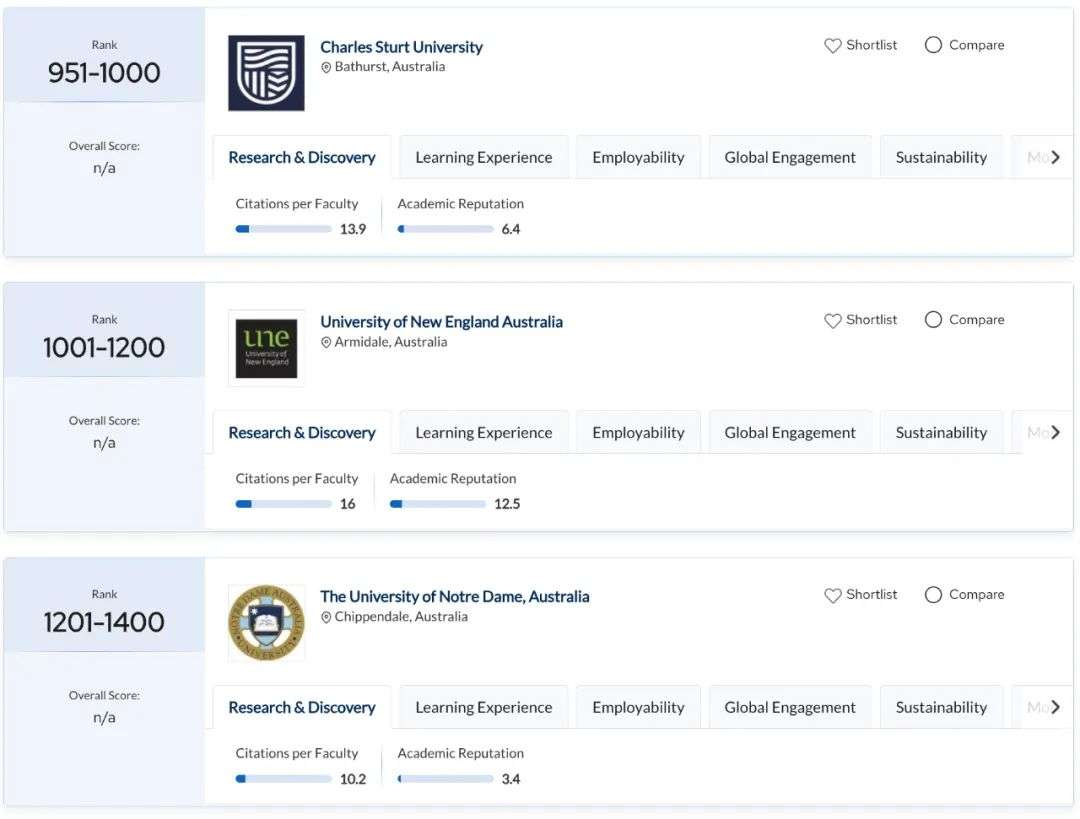Shortlist The University of Notre Dame, Australia
The width and height of the screenshot is (1080, 819).
861,594
